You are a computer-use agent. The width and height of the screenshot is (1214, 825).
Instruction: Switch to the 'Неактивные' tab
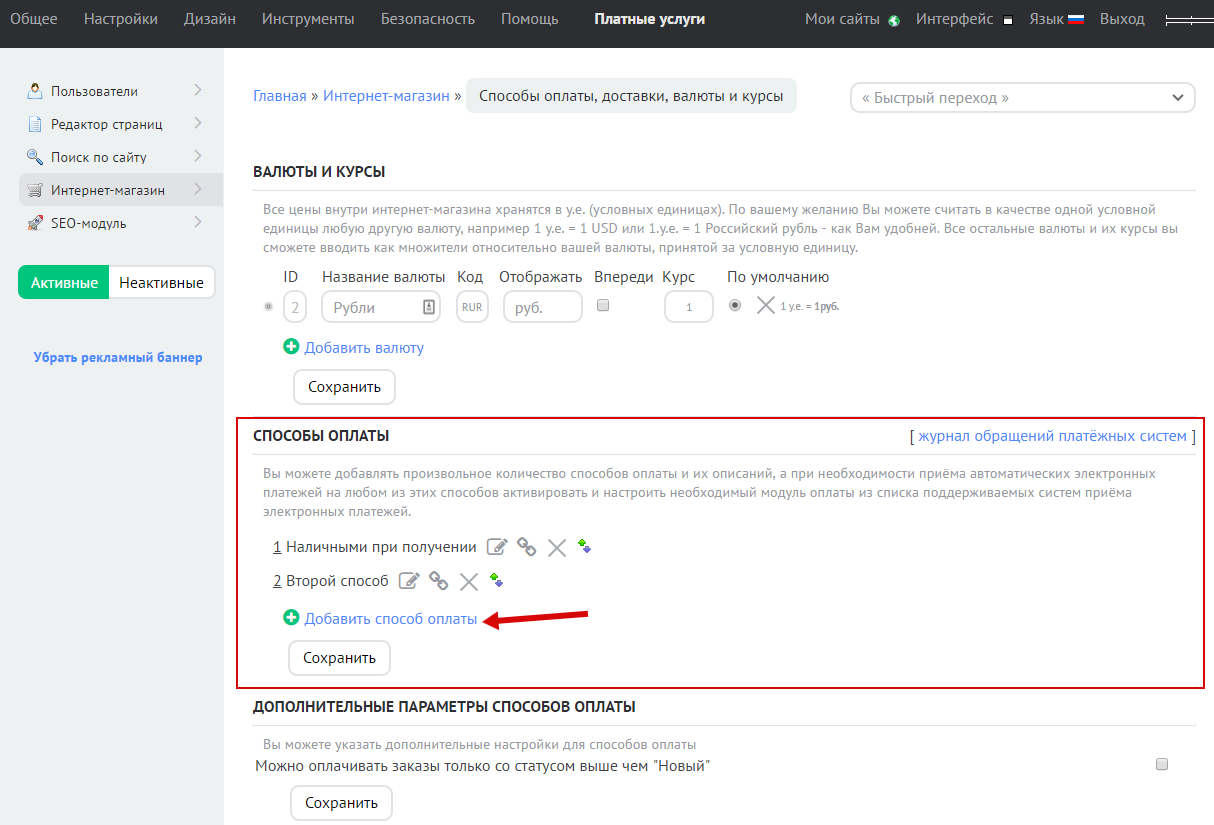(161, 283)
